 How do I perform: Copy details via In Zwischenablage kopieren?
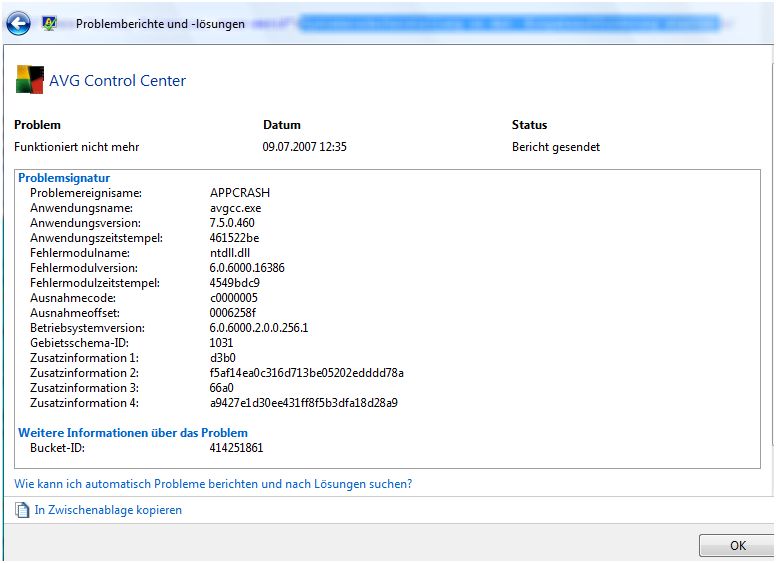(108, 510)
